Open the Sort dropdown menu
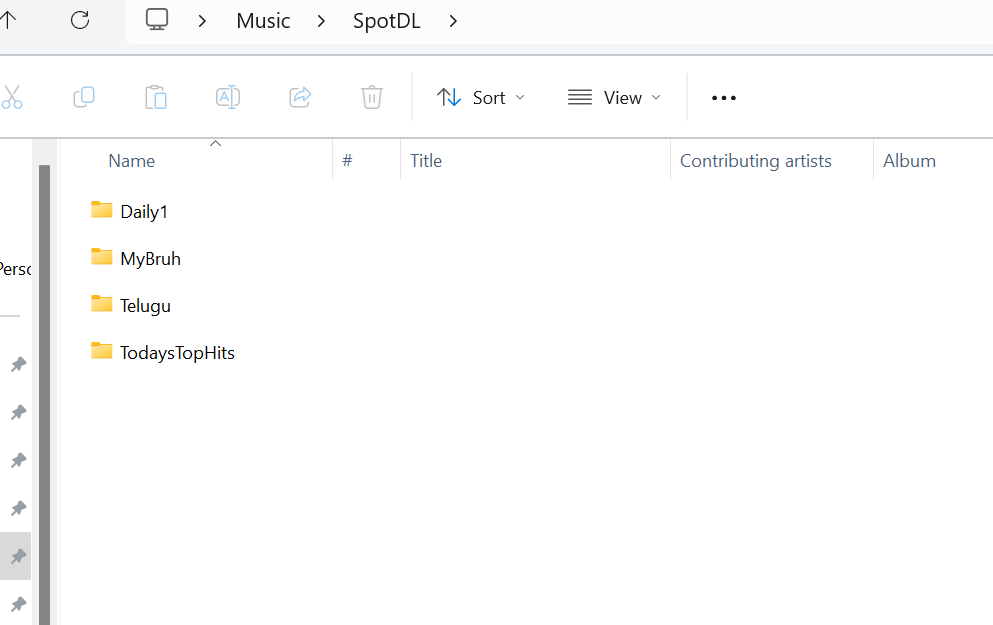This screenshot has height=625, width=993. click(x=481, y=97)
